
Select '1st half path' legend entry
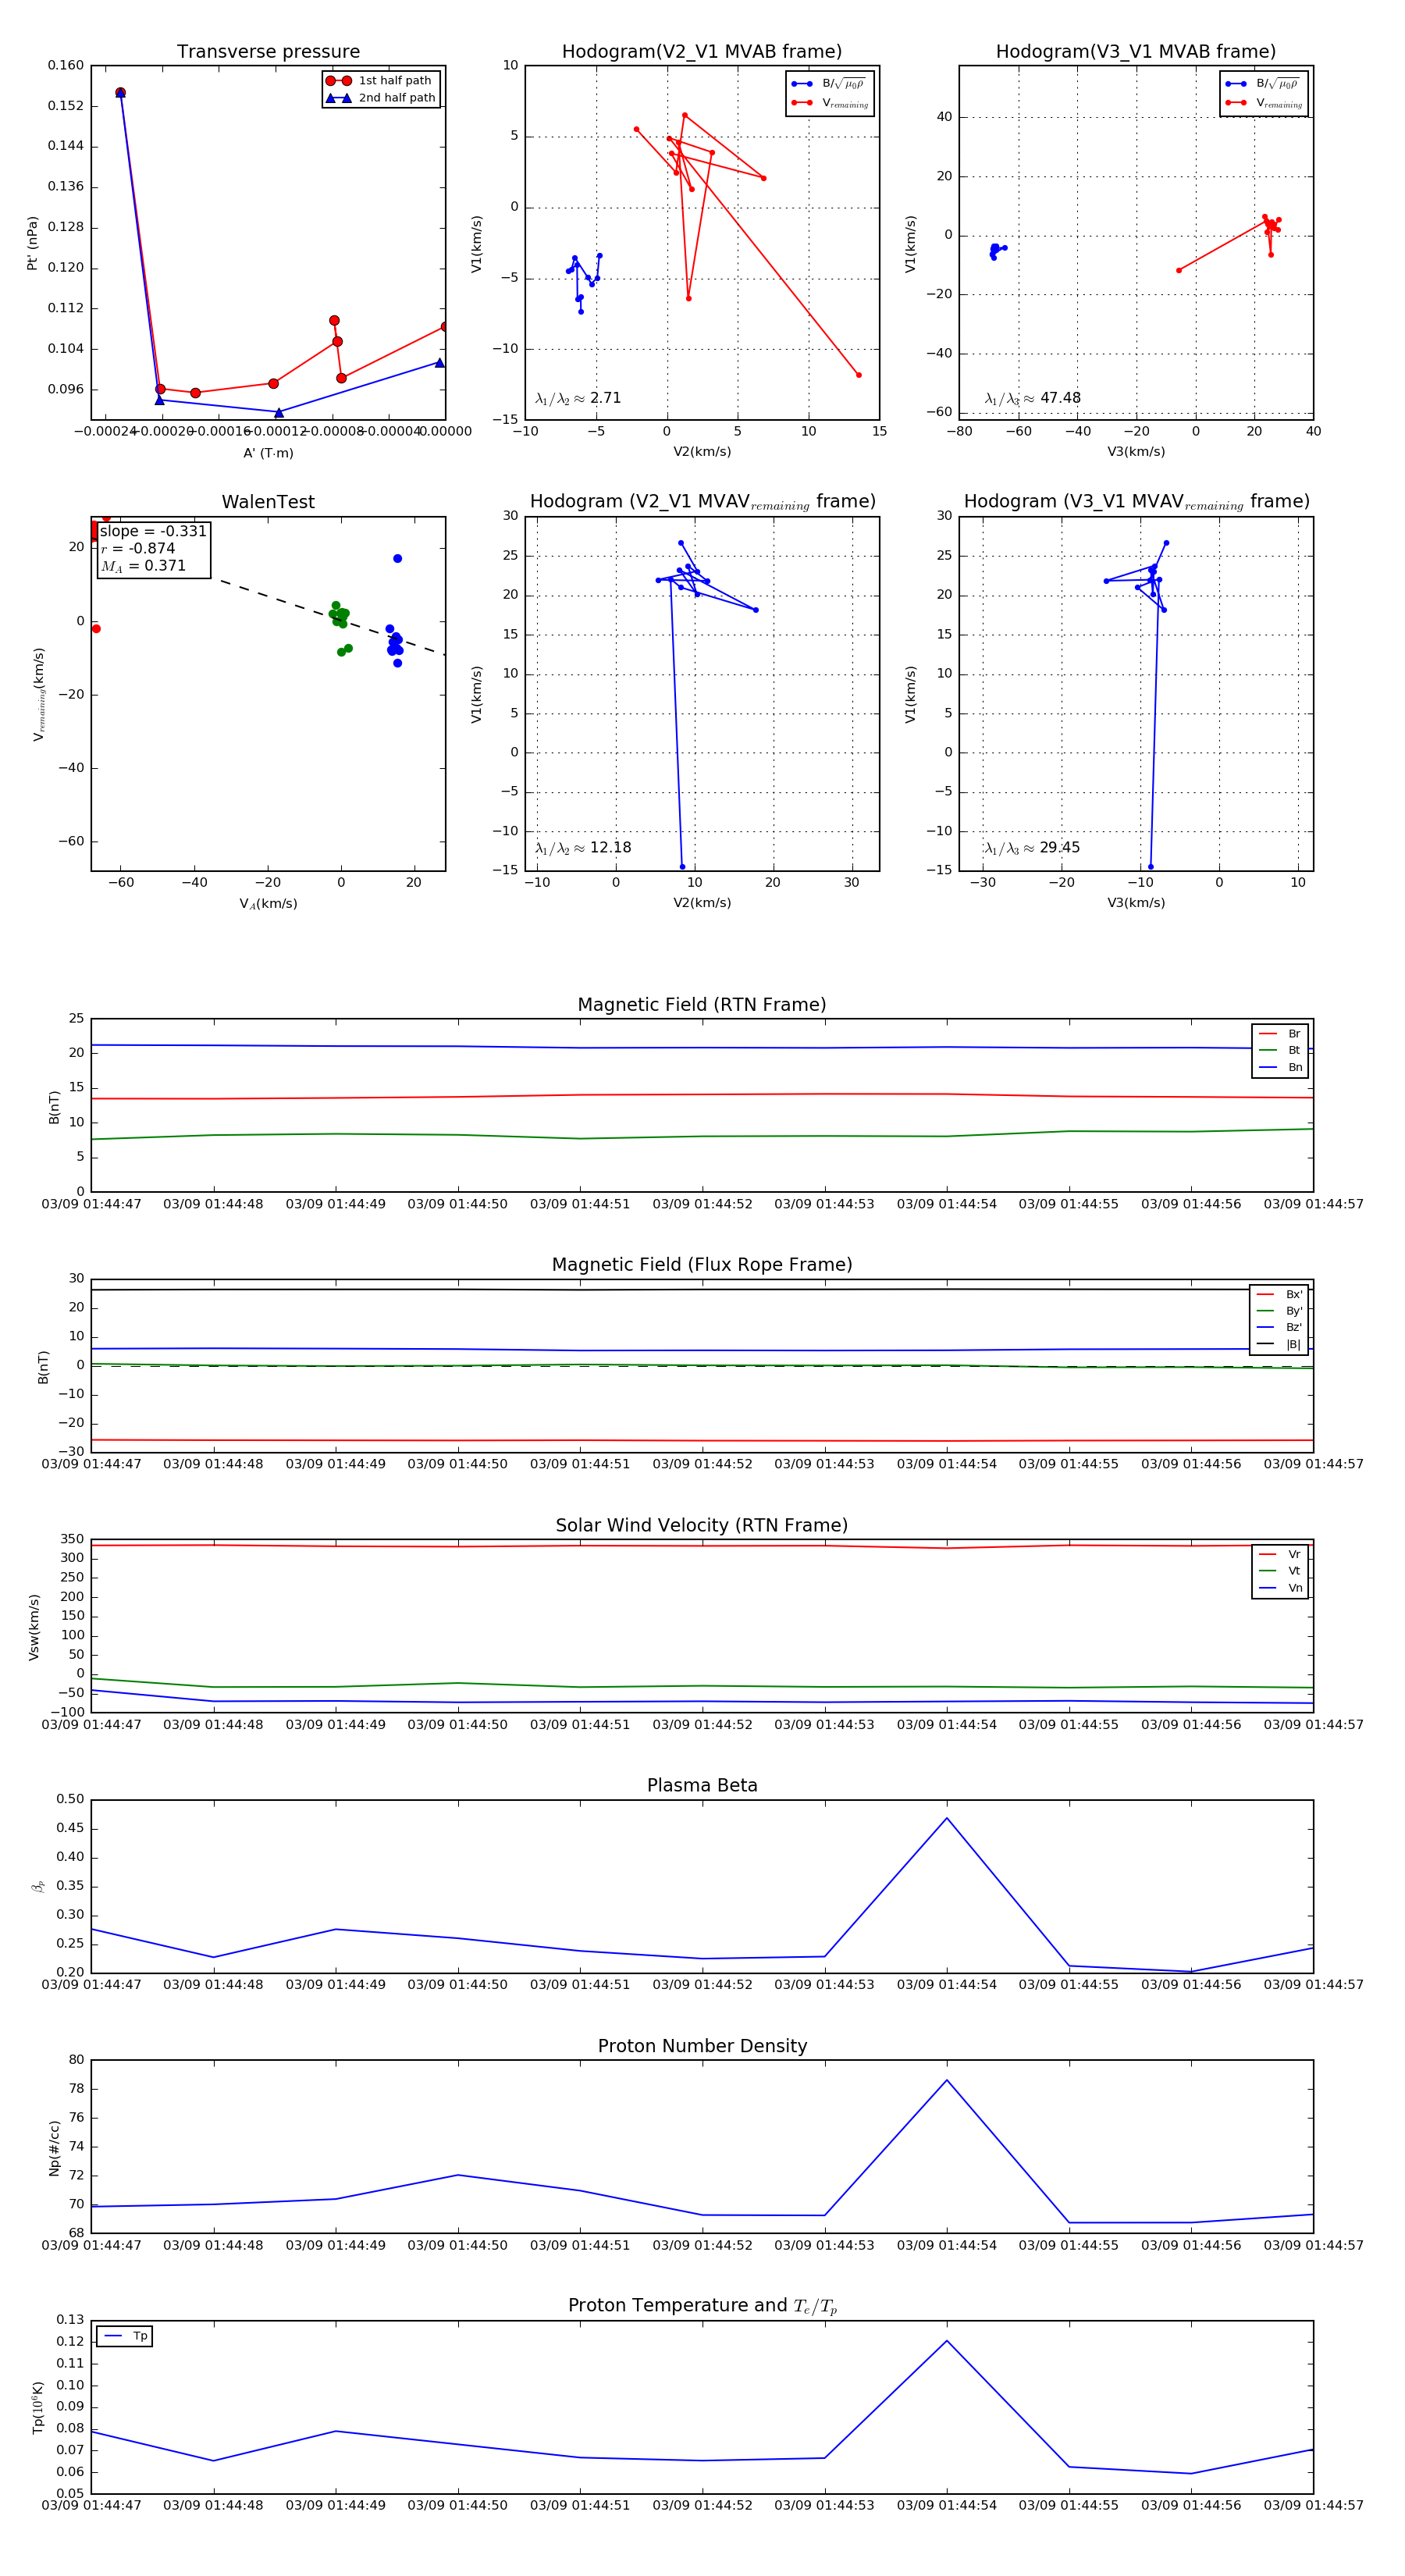380,80
